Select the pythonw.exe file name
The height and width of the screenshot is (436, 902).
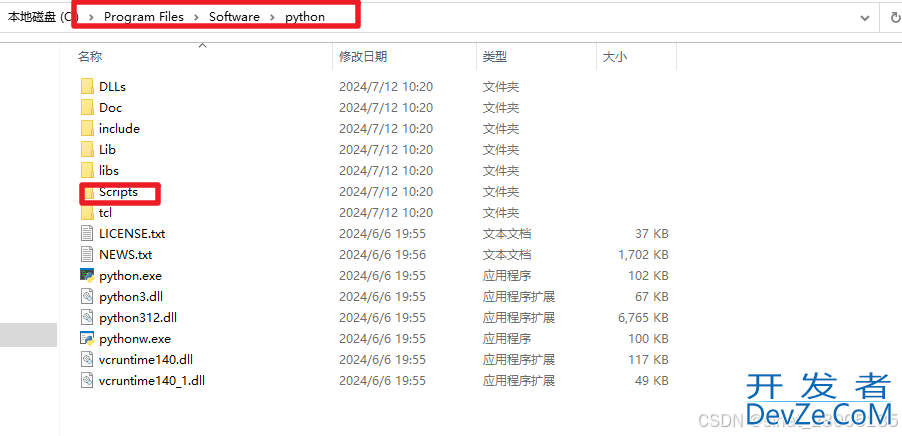click(x=135, y=339)
